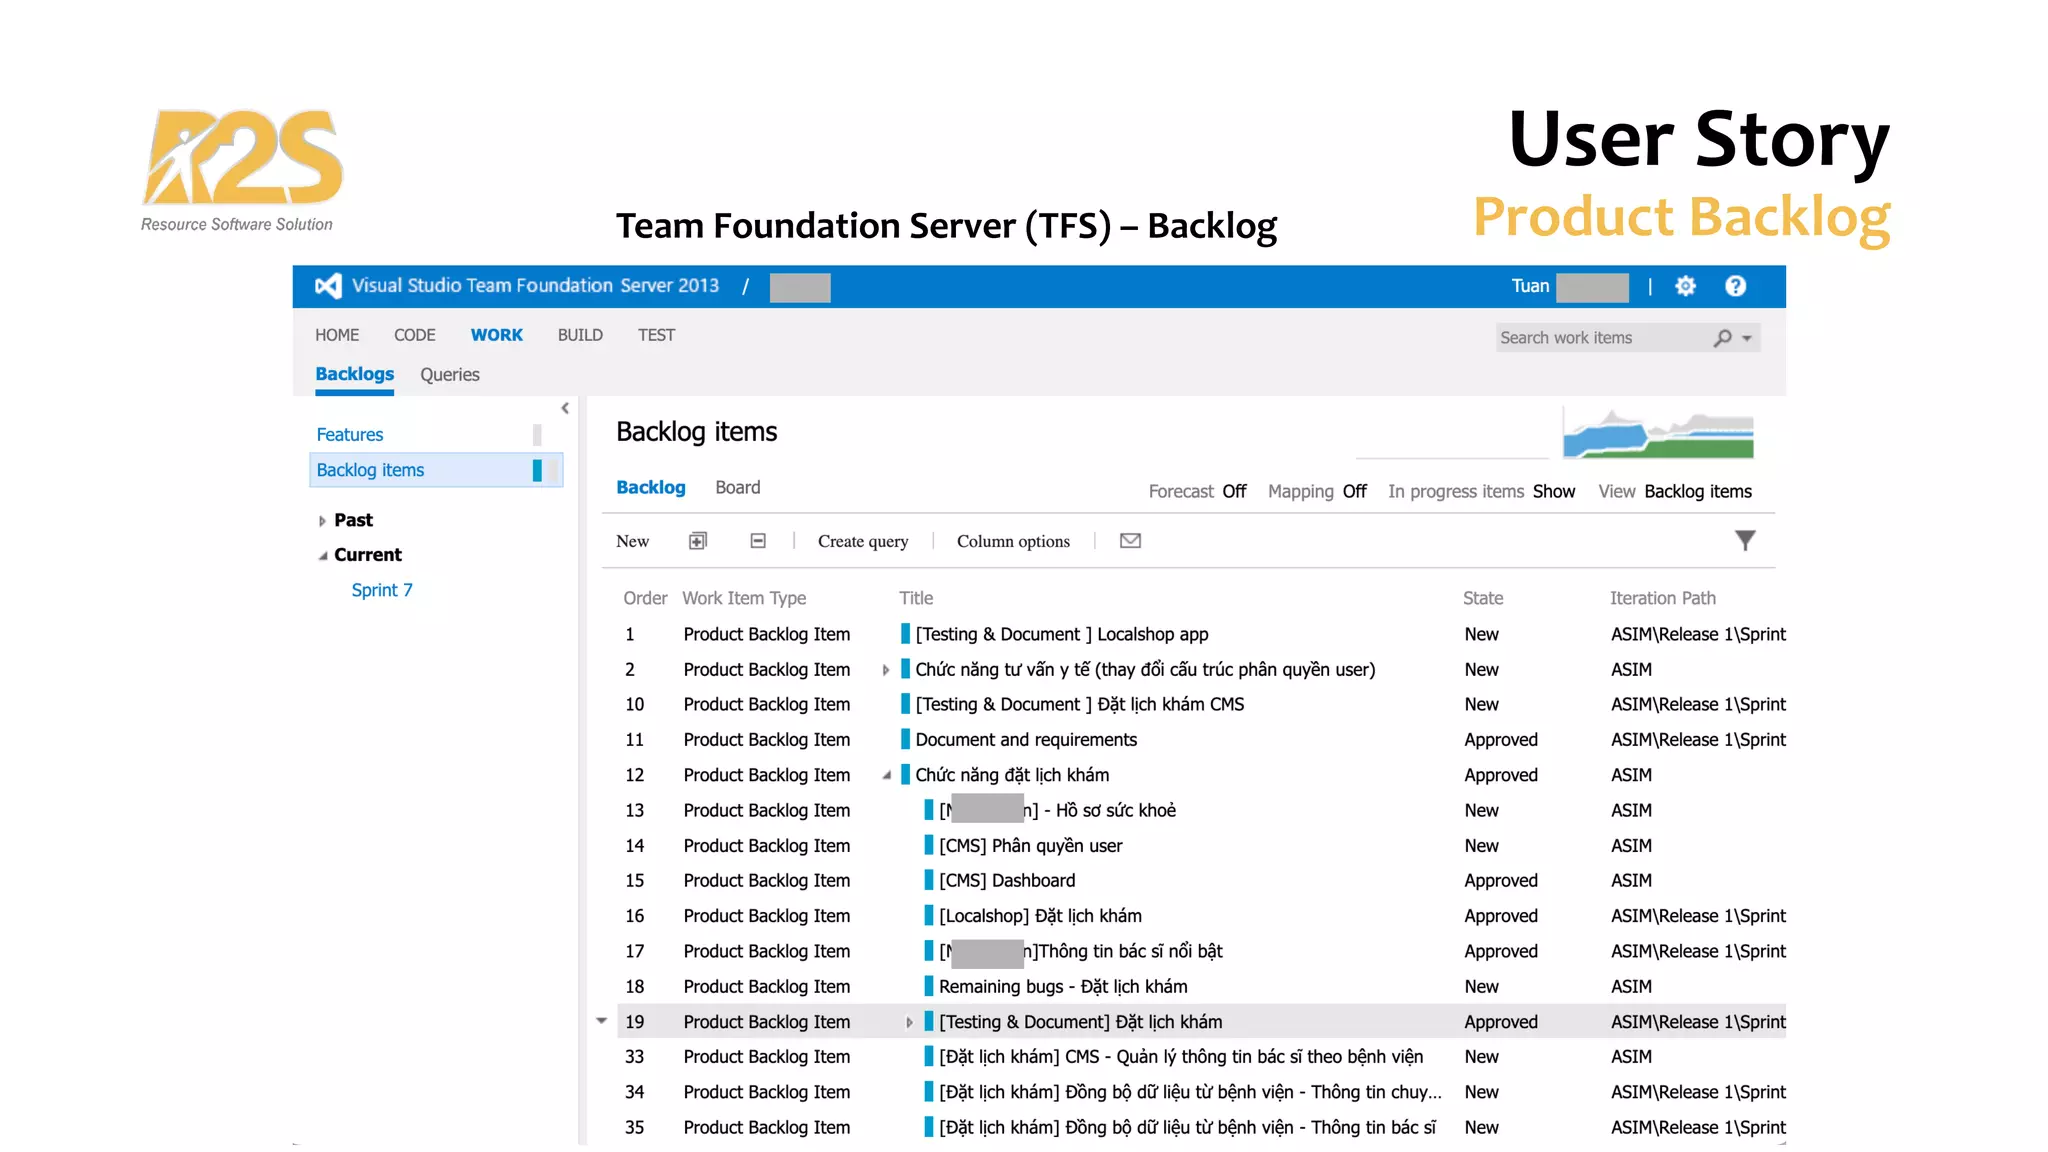Switch to the Board view
Image resolution: width=2048 pixels, height=1152 pixels.
(738, 487)
